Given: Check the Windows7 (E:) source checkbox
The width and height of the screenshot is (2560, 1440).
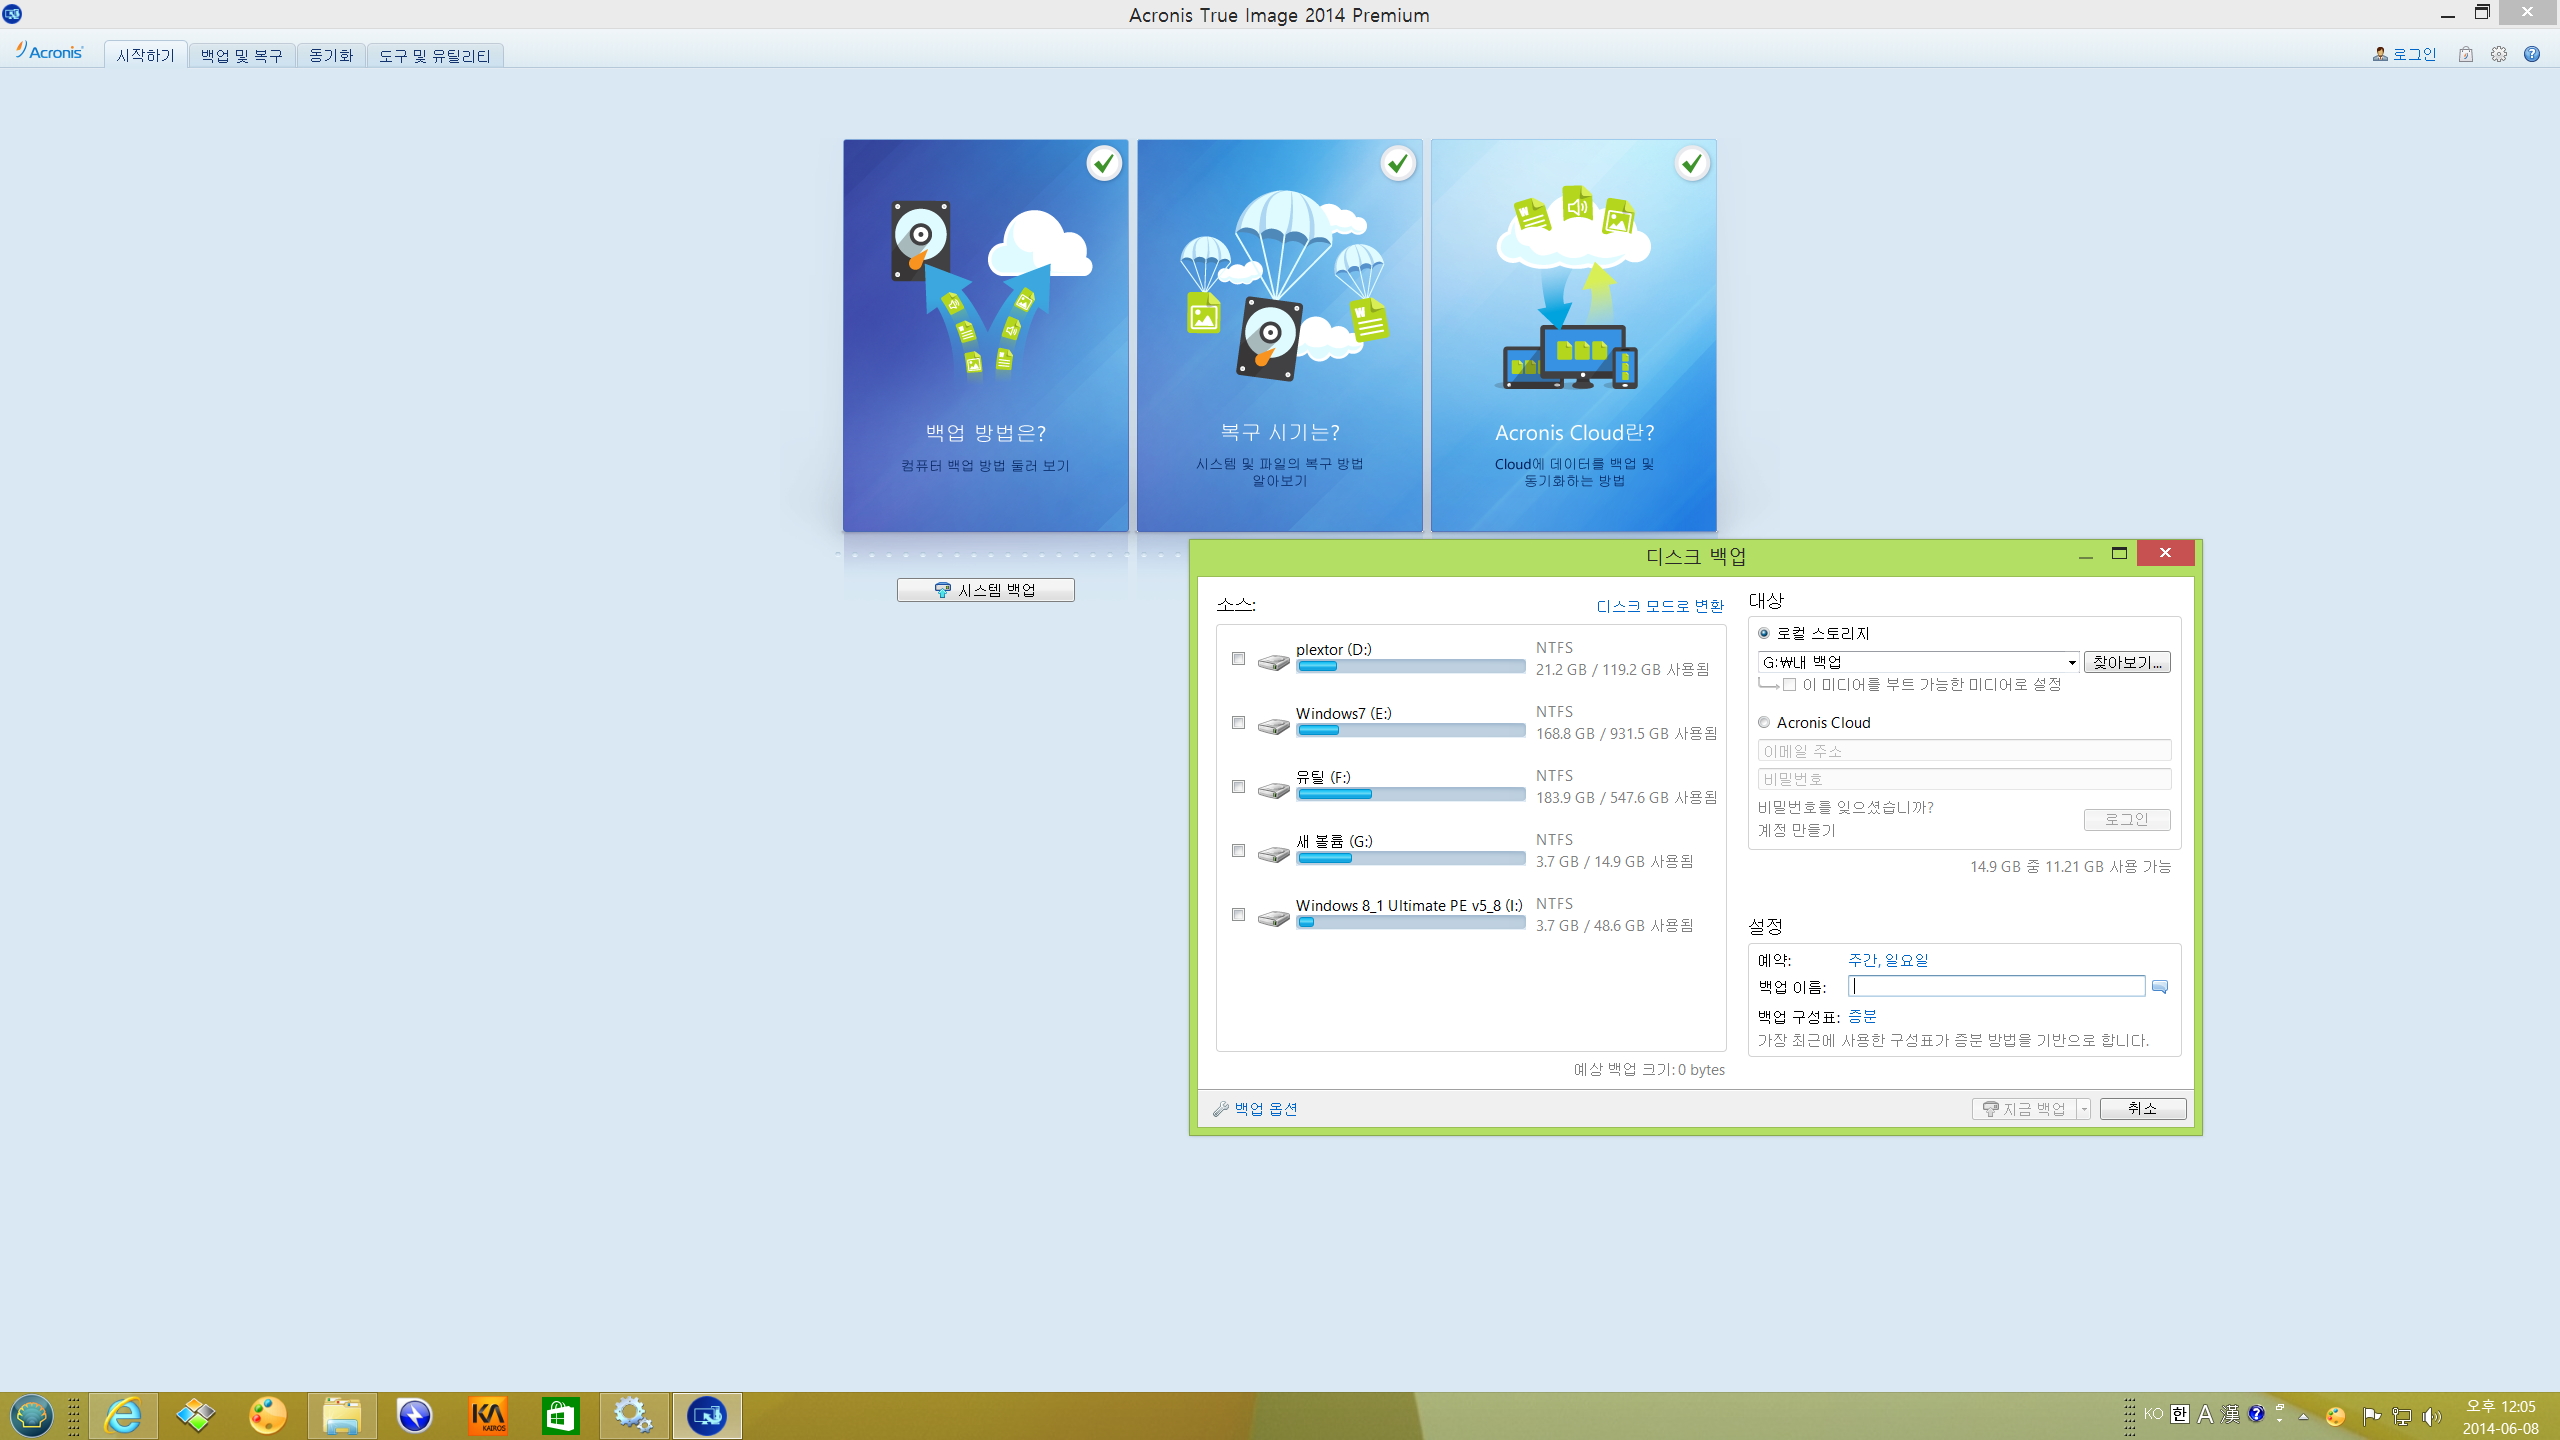Looking at the screenshot, I should pos(1238,722).
